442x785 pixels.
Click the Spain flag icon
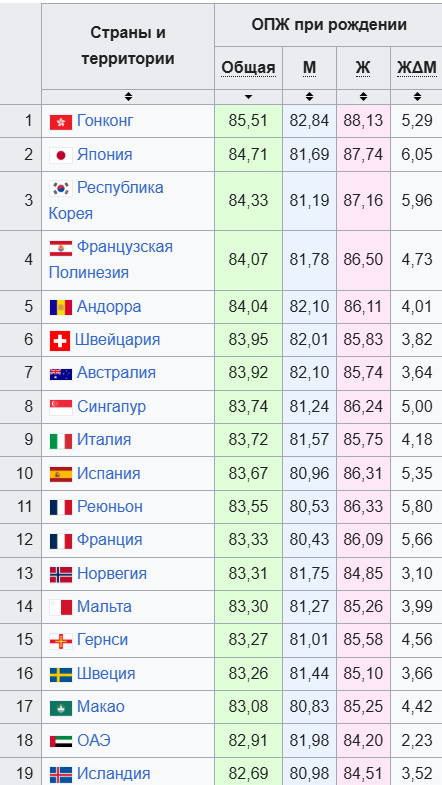61,474
